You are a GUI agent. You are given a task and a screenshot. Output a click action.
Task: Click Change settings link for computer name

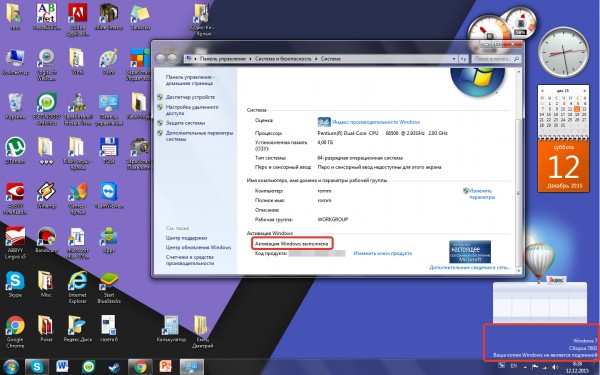coord(481,194)
